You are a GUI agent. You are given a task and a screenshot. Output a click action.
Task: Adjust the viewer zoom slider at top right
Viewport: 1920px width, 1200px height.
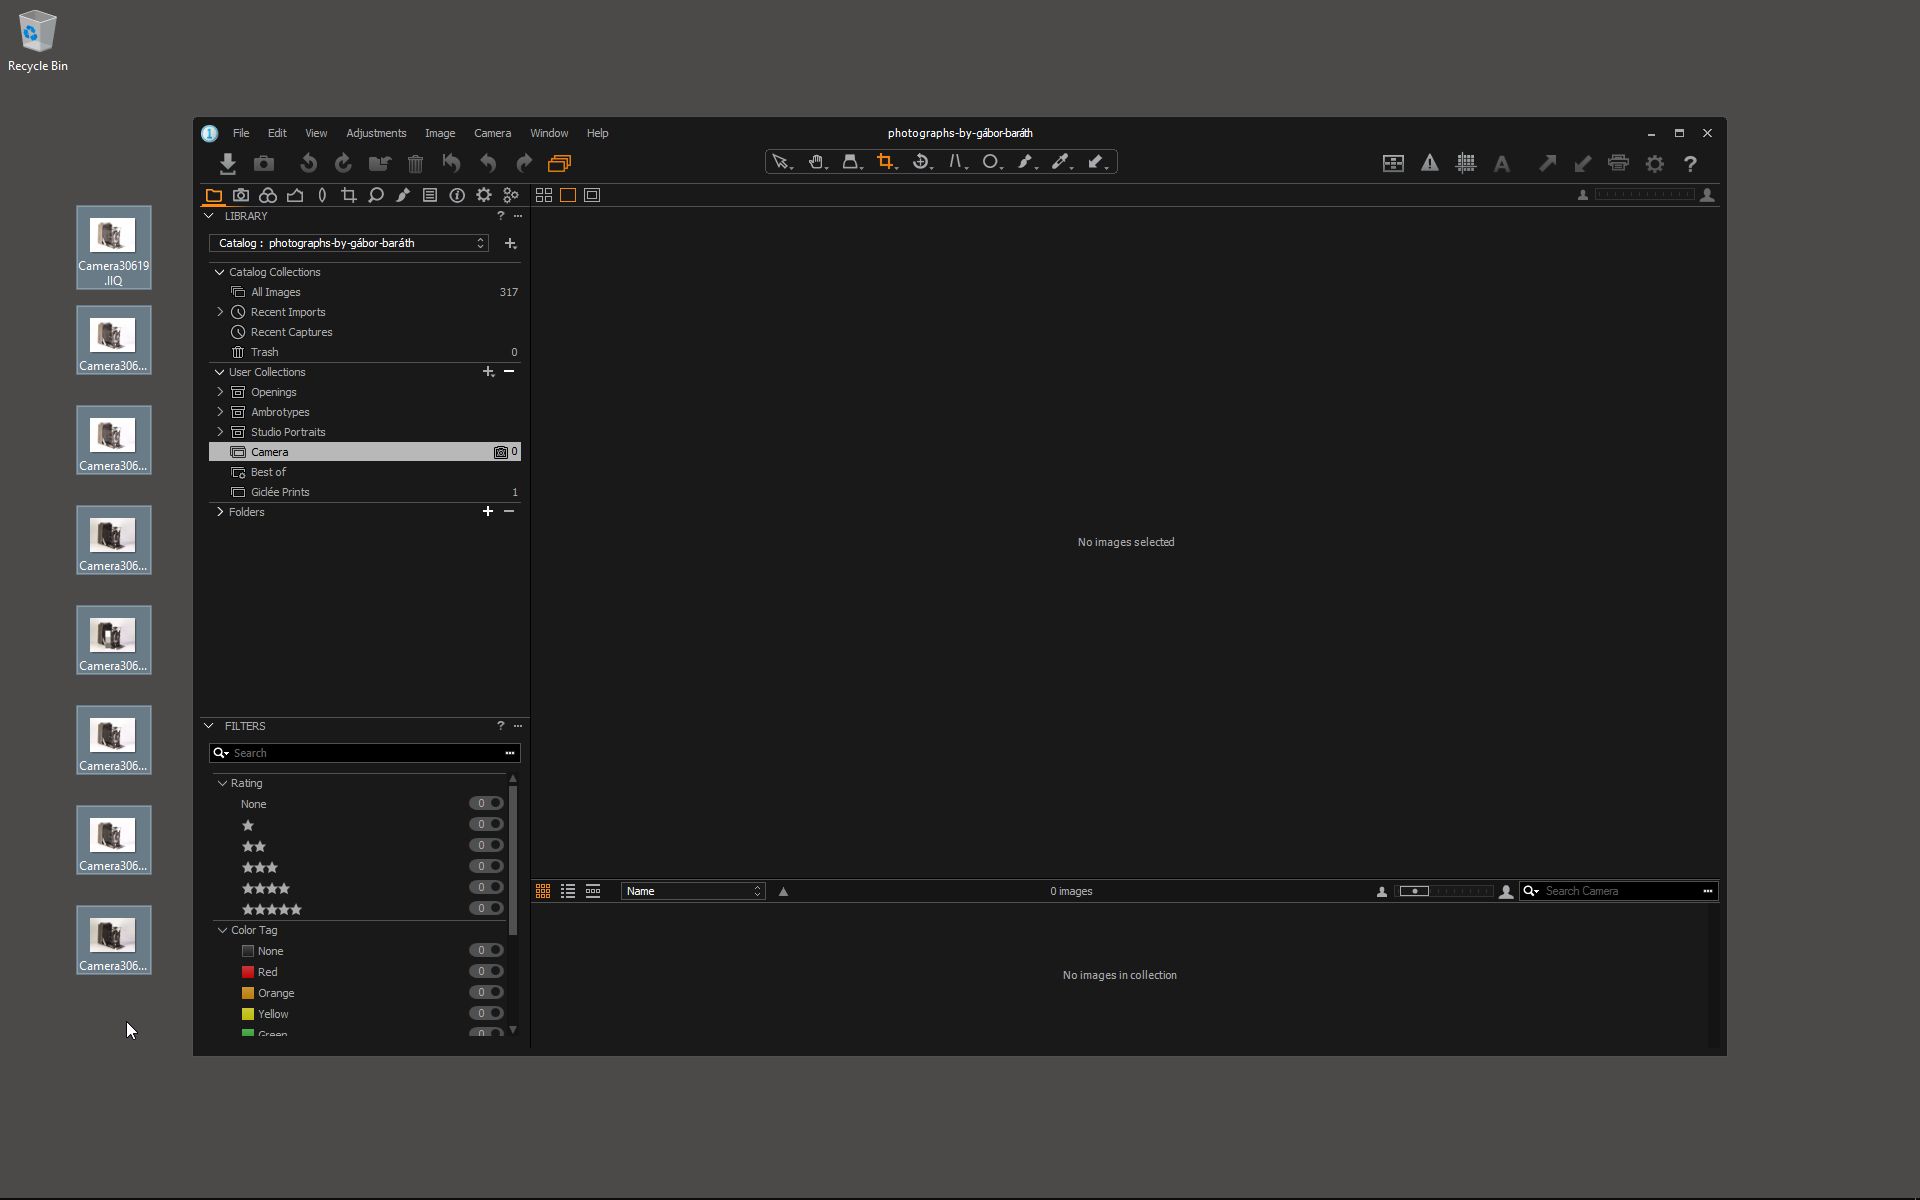(x=1645, y=195)
